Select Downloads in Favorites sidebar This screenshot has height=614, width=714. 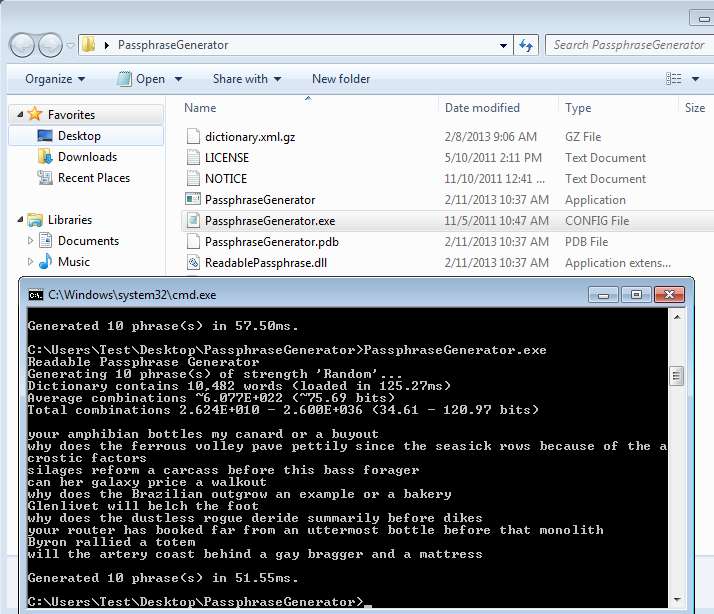[87, 157]
